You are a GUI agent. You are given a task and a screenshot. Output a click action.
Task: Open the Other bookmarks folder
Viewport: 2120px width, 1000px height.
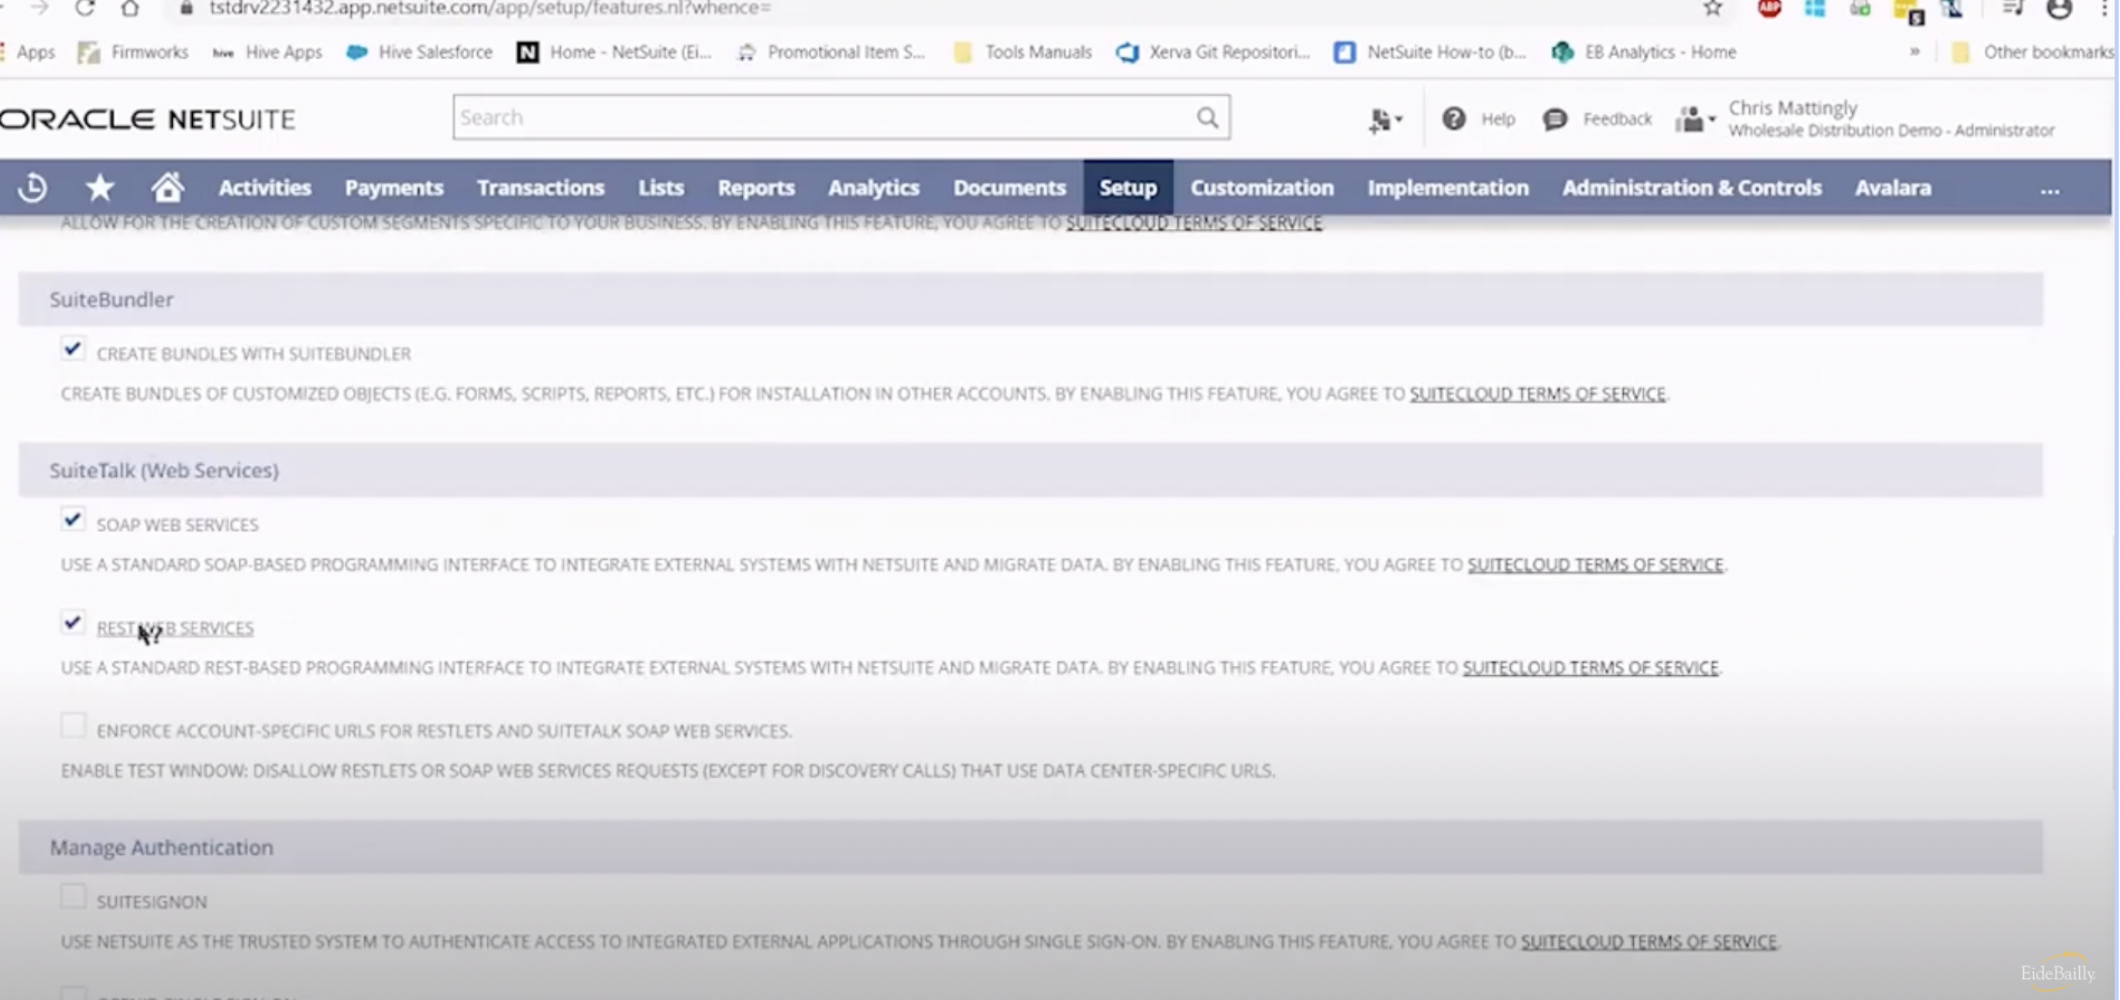point(2033,52)
